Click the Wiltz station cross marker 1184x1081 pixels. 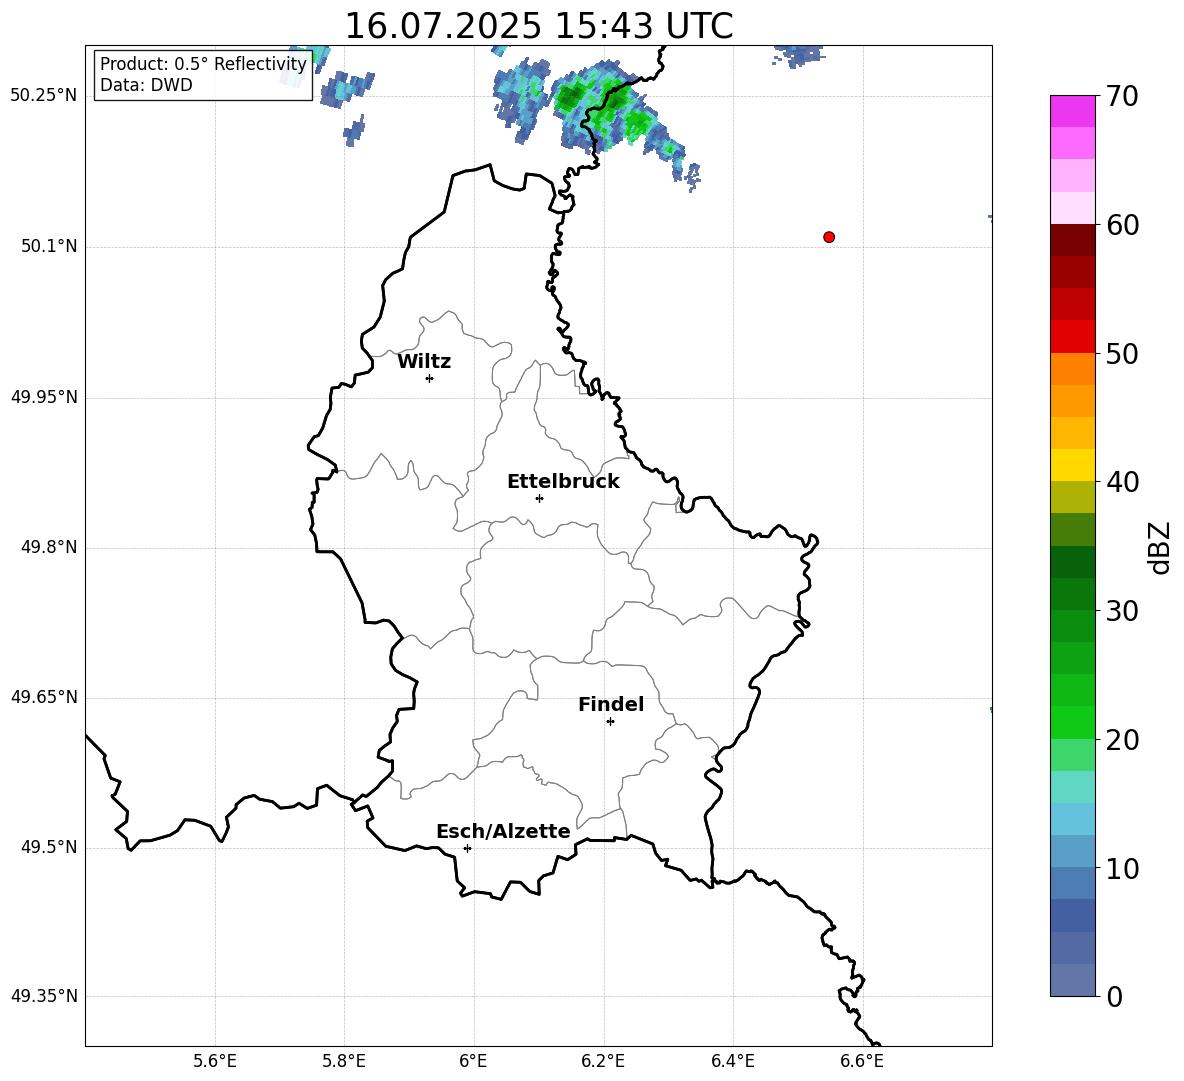coord(430,378)
